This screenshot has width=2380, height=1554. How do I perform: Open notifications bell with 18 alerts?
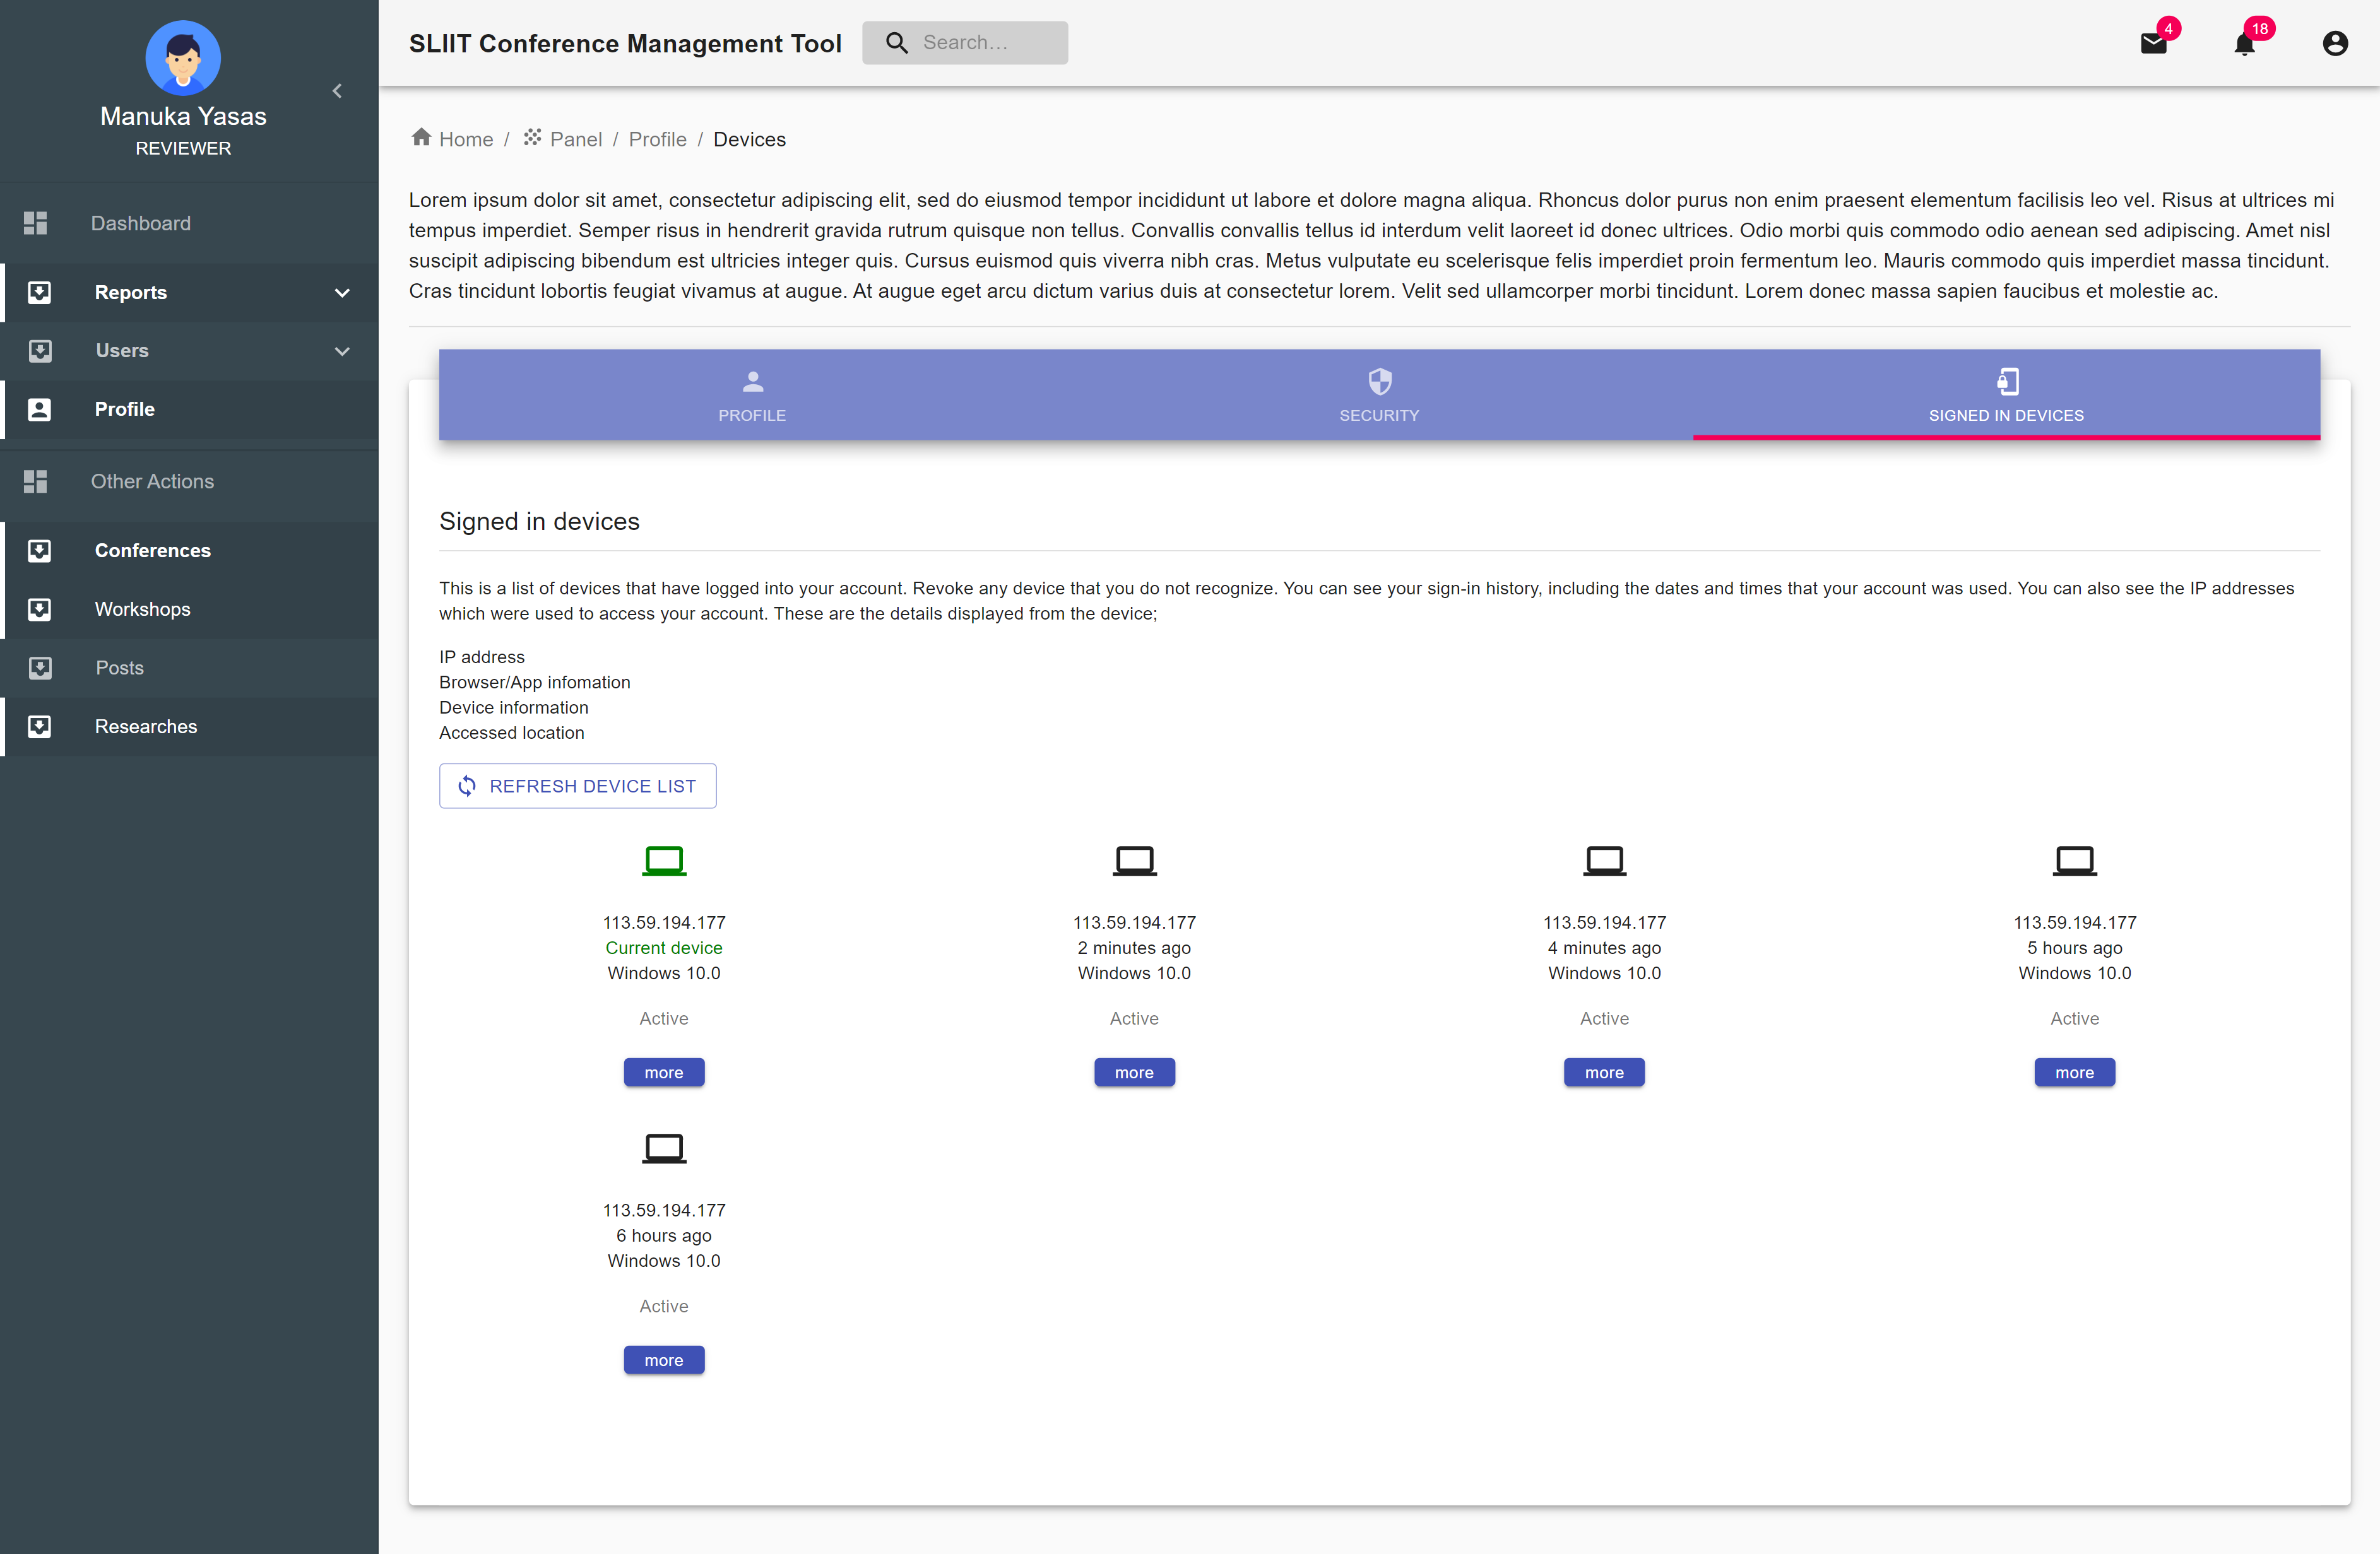coord(2245,44)
